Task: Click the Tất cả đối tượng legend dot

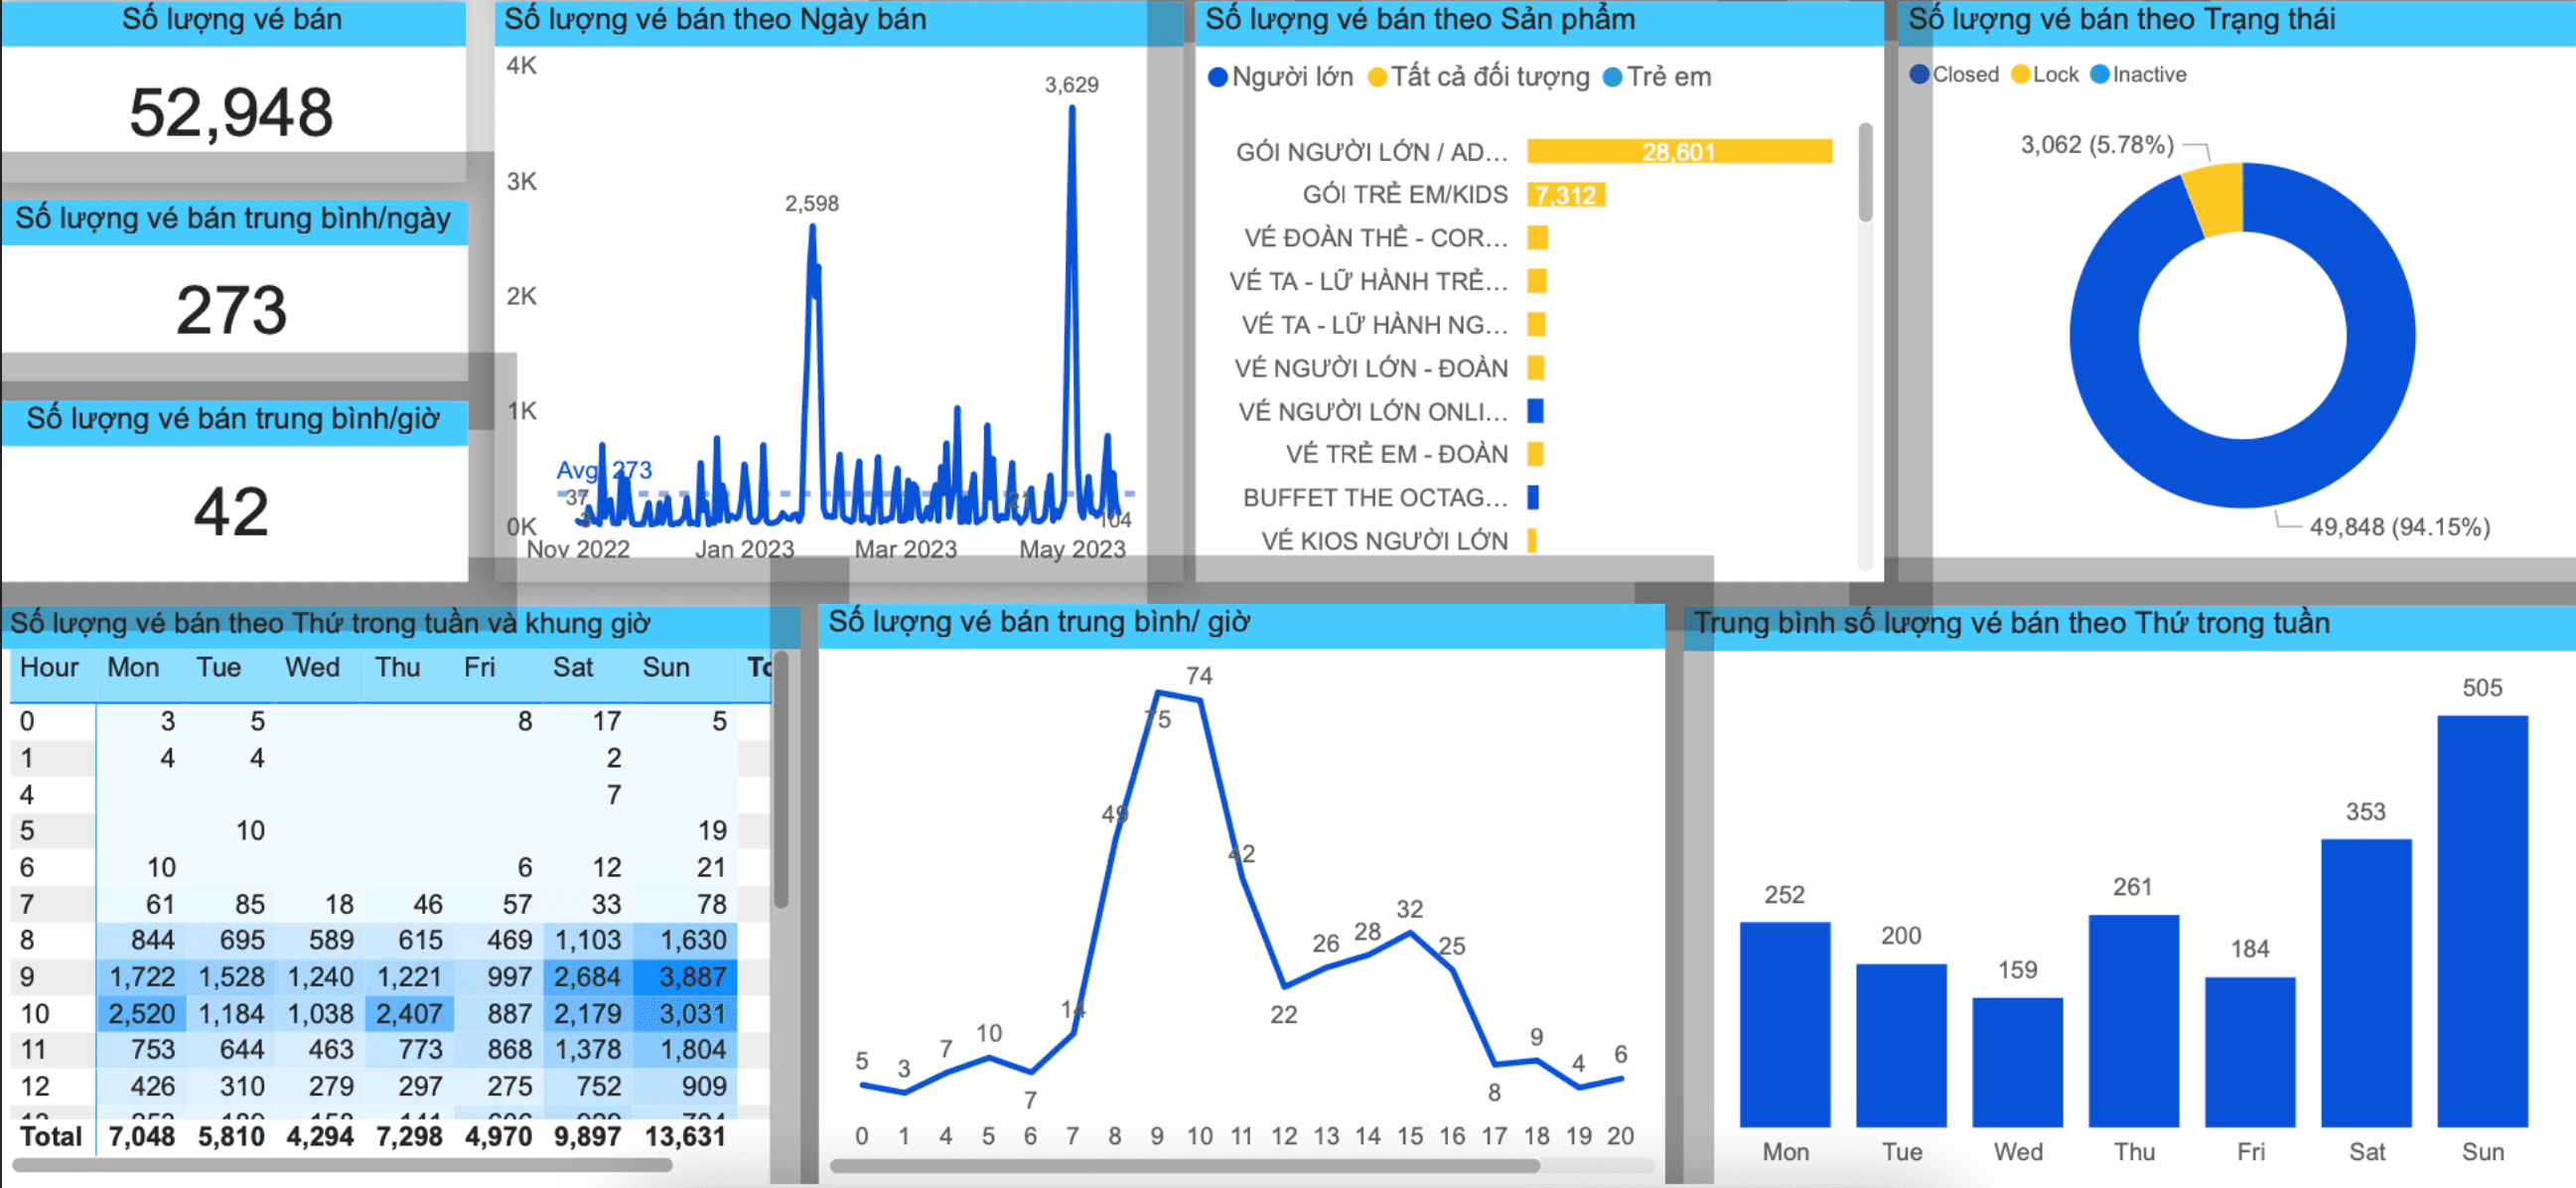Action: tap(1377, 77)
